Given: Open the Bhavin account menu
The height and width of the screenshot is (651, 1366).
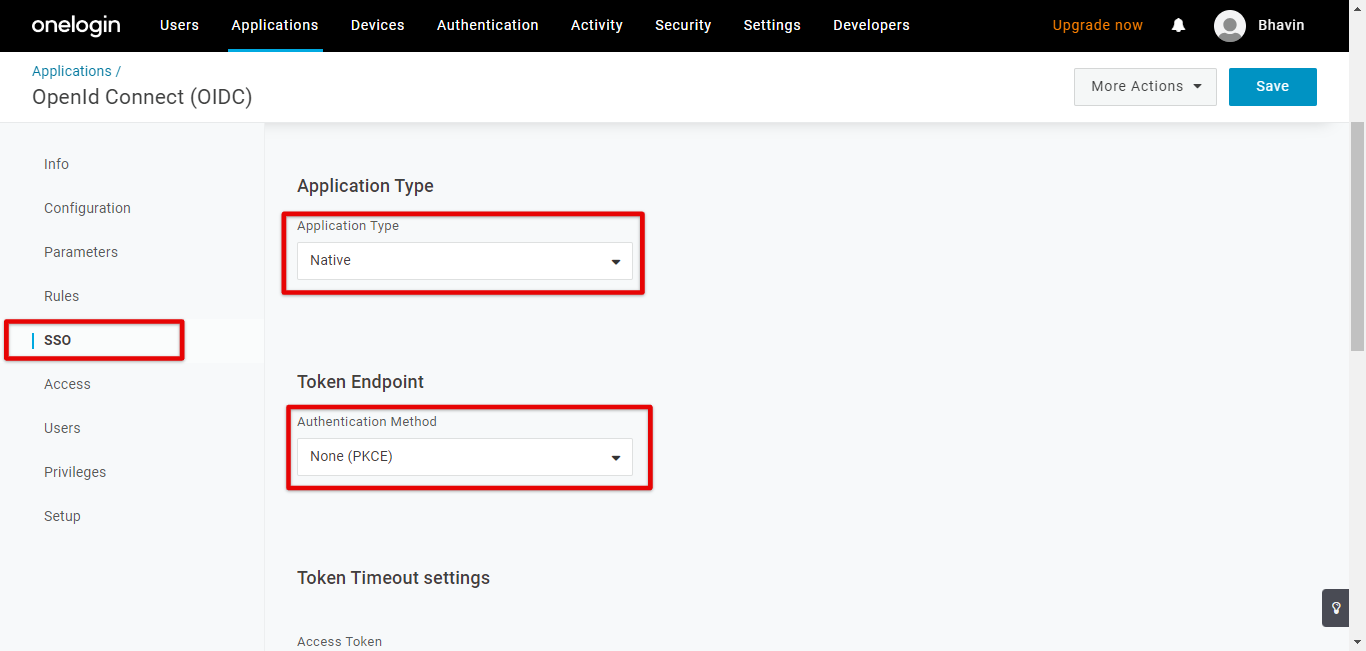Looking at the screenshot, I should pos(1281,25).
